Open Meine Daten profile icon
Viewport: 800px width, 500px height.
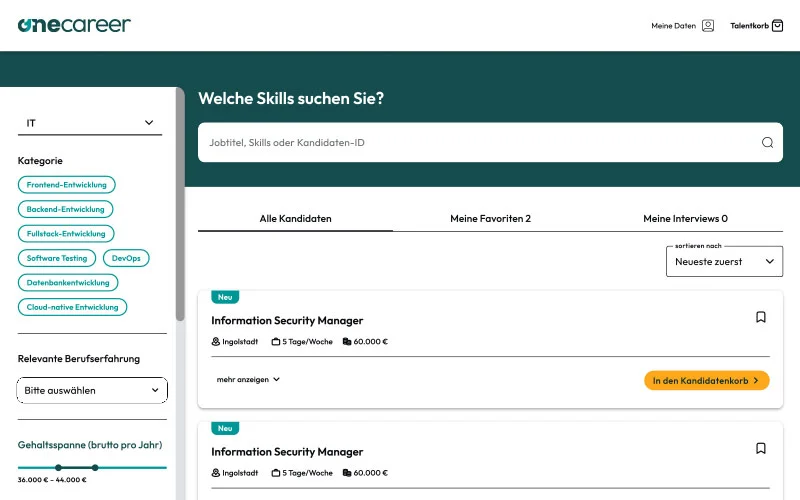(708, 26)
